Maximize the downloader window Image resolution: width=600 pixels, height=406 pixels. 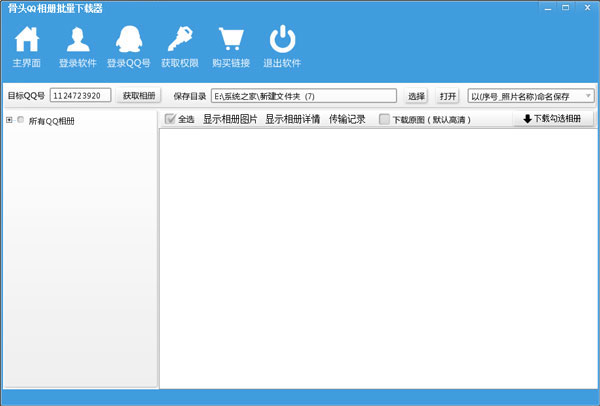coord(566,8)
